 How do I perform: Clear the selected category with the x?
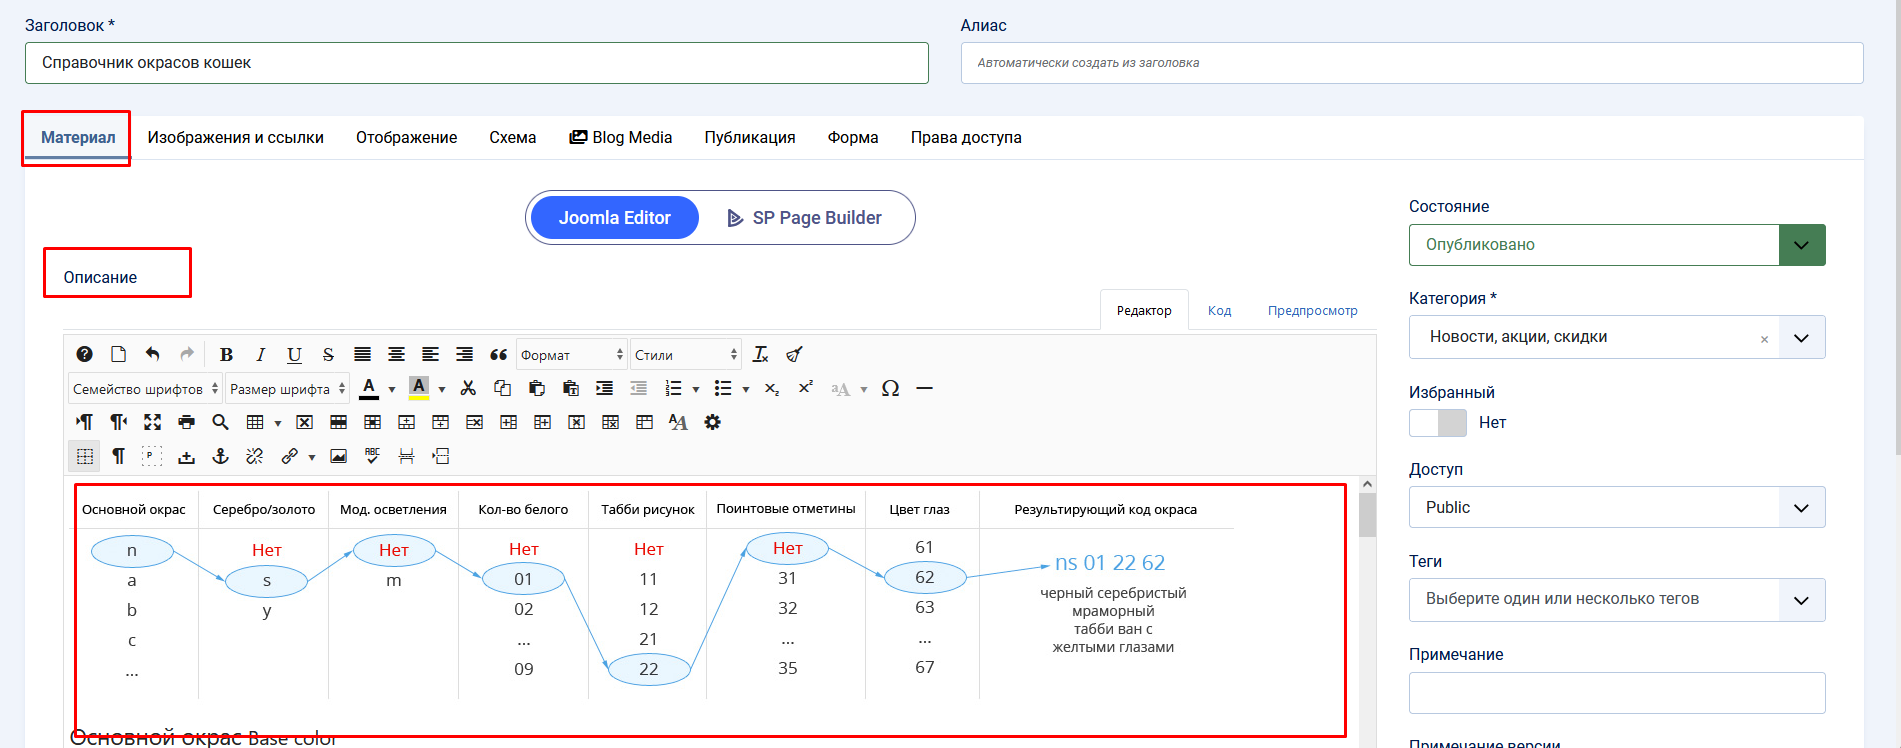pyautogui.click(x=1764, y=339)
